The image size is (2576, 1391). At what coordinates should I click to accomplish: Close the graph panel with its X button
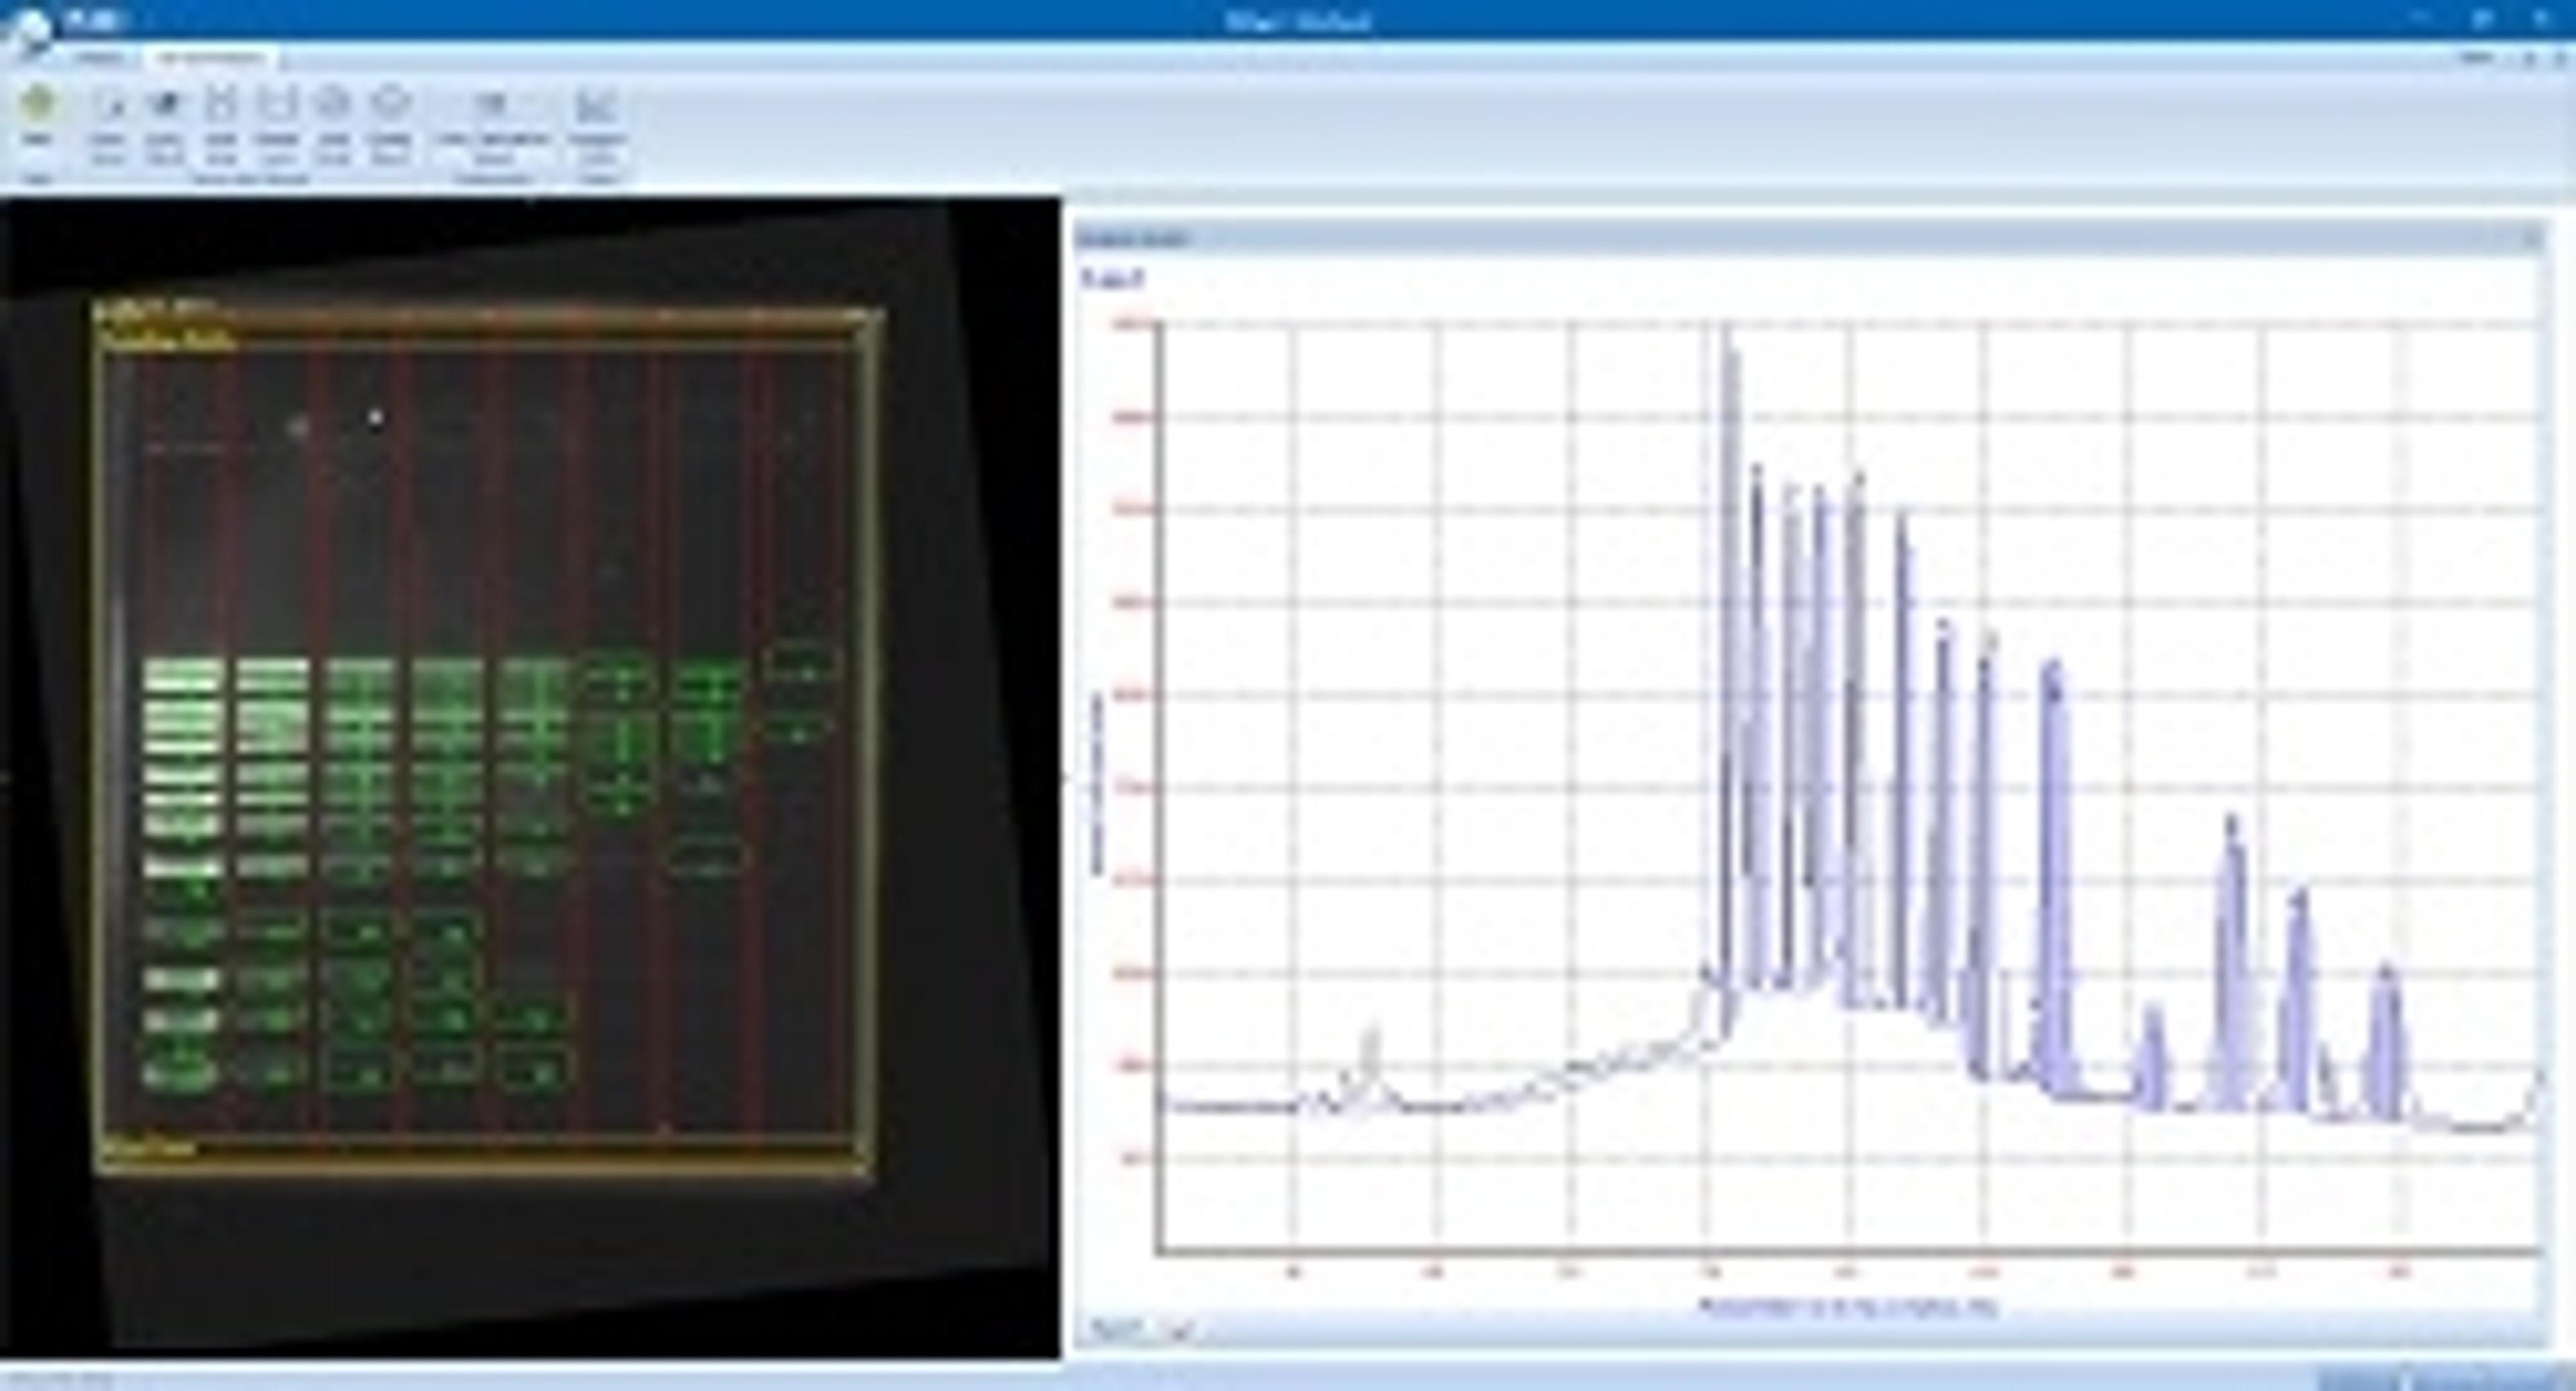pos(2531,239)
